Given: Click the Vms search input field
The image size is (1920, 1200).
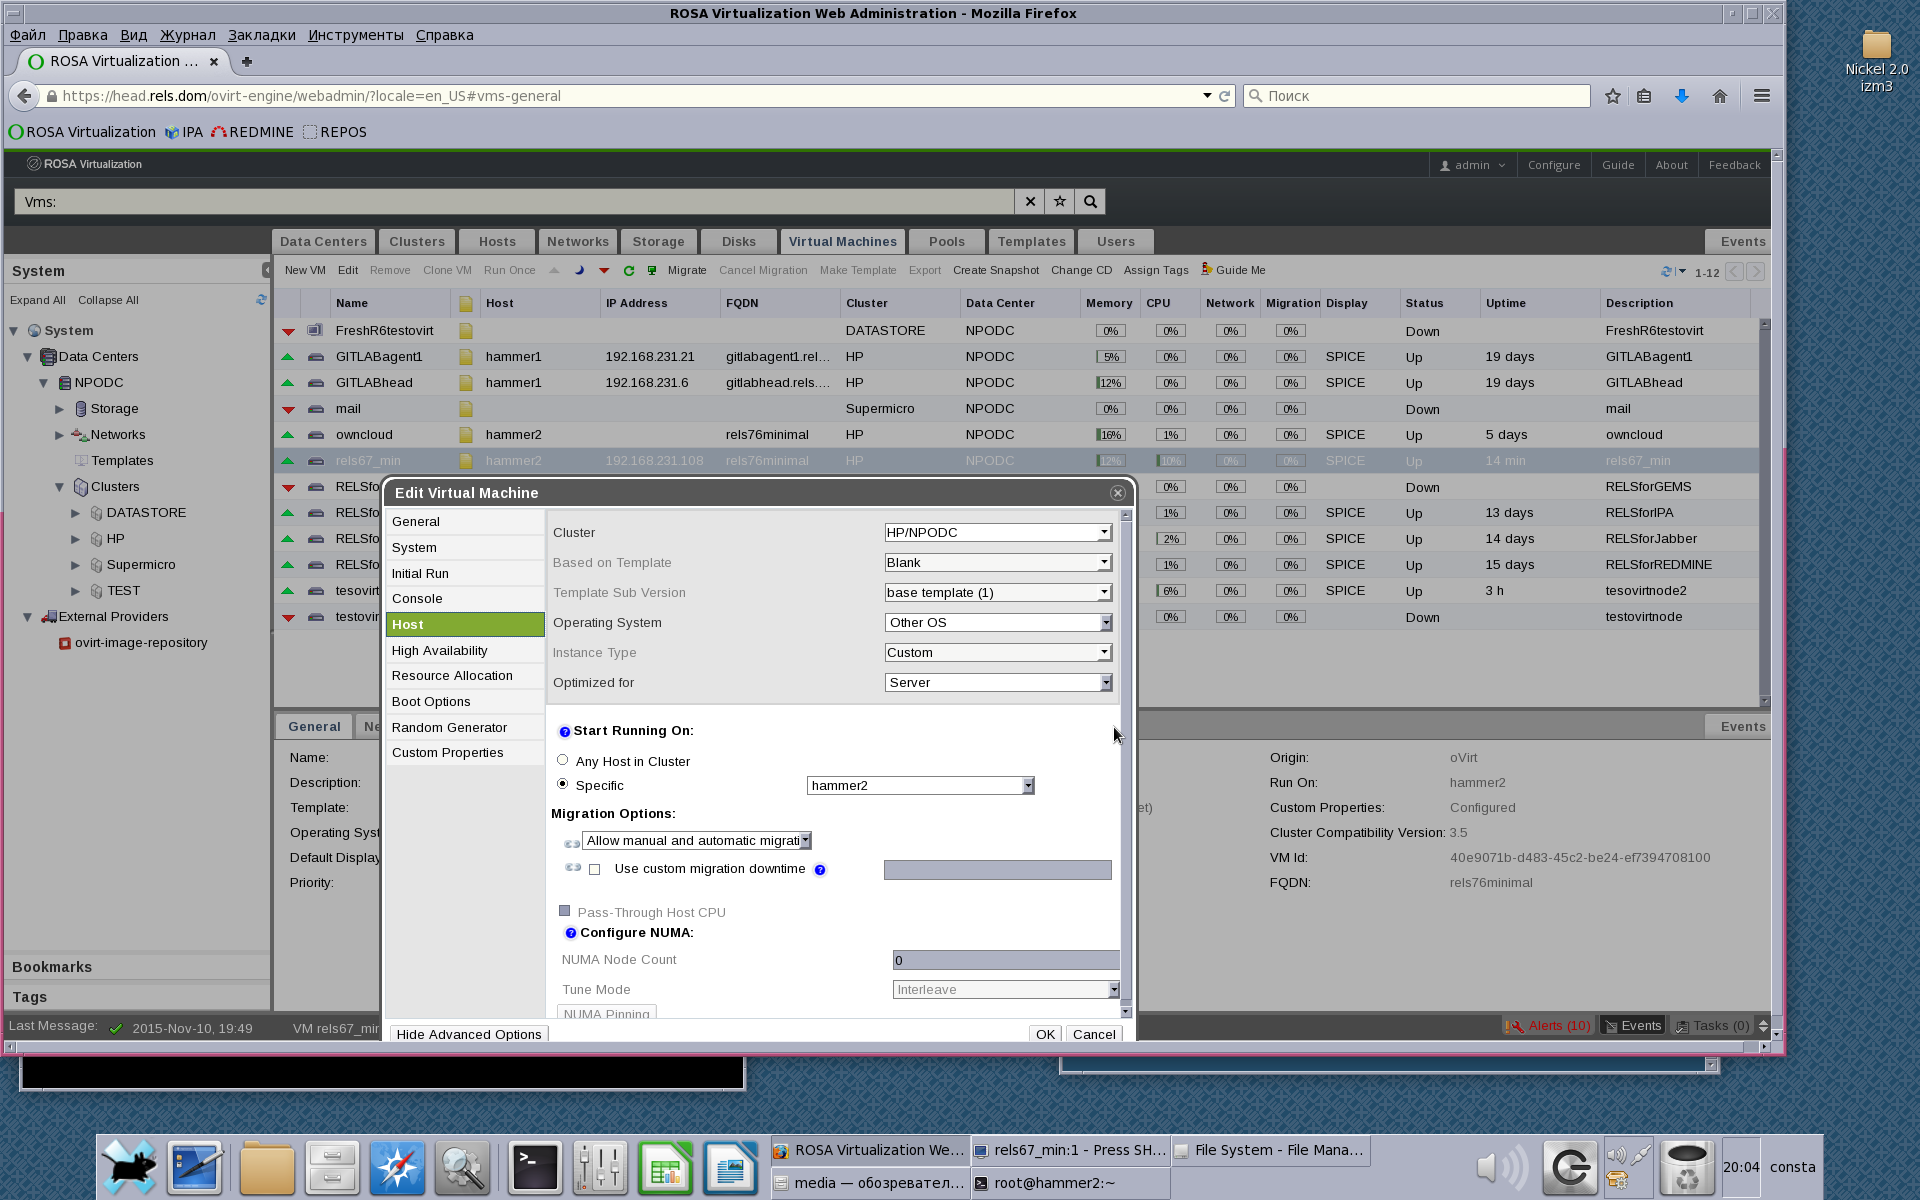Looking at the screenshot, I should pyautogui.click(x=514, y=201).
